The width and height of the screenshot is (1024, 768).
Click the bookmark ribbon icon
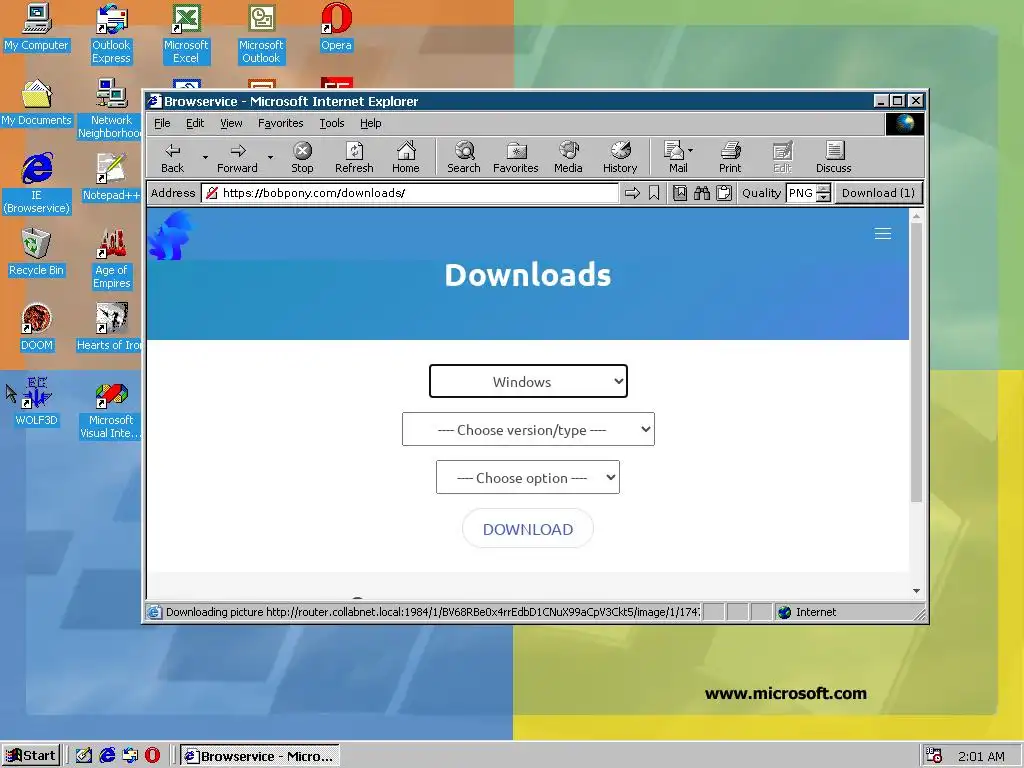coord(654,193)
